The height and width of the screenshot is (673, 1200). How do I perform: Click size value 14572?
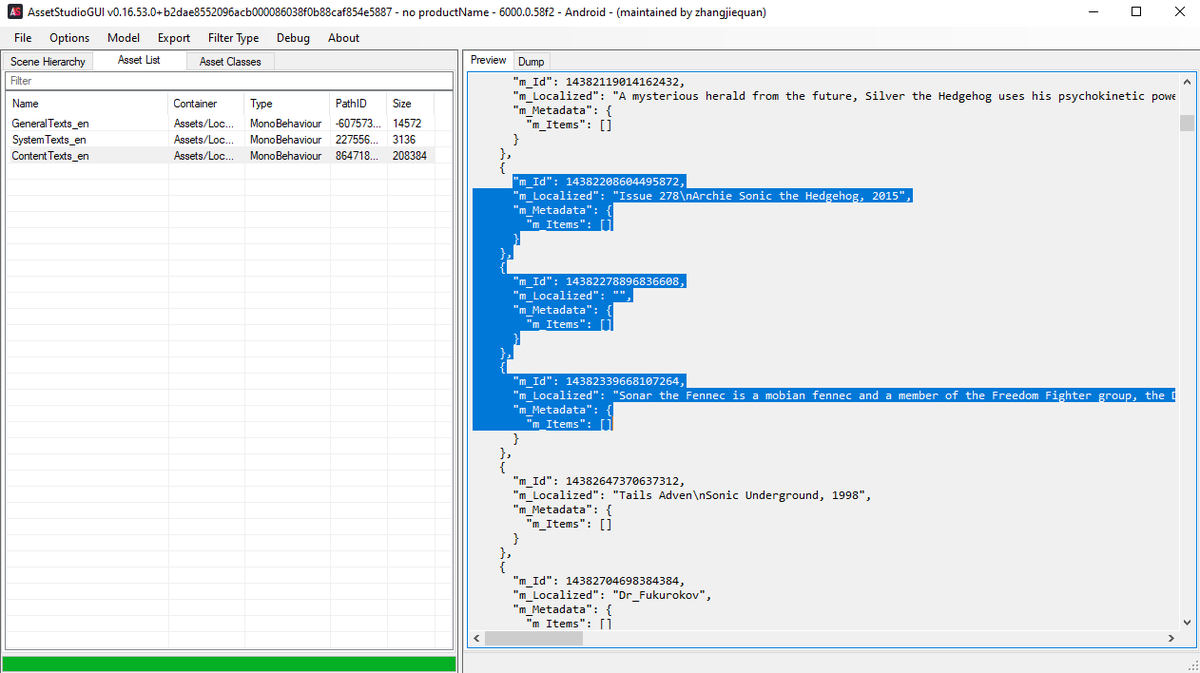coord(408,123)
